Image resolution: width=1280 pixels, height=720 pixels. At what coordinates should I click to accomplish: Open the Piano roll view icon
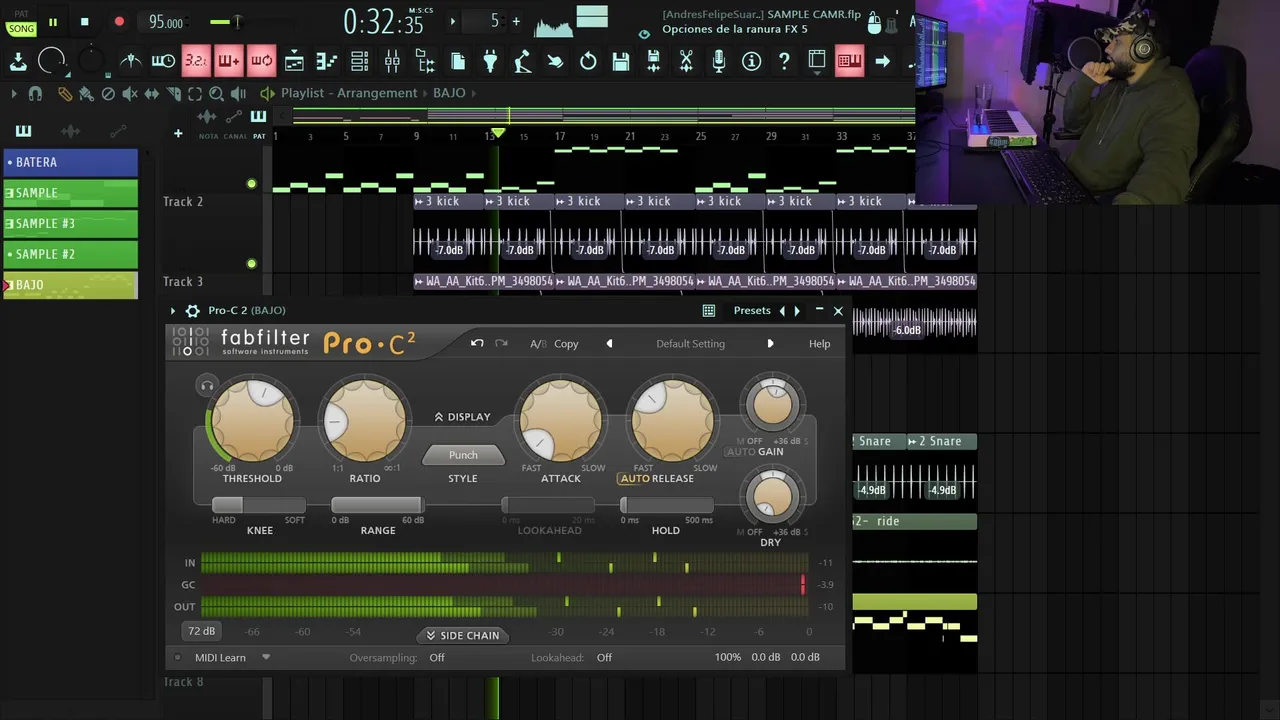tap(326, 62)
